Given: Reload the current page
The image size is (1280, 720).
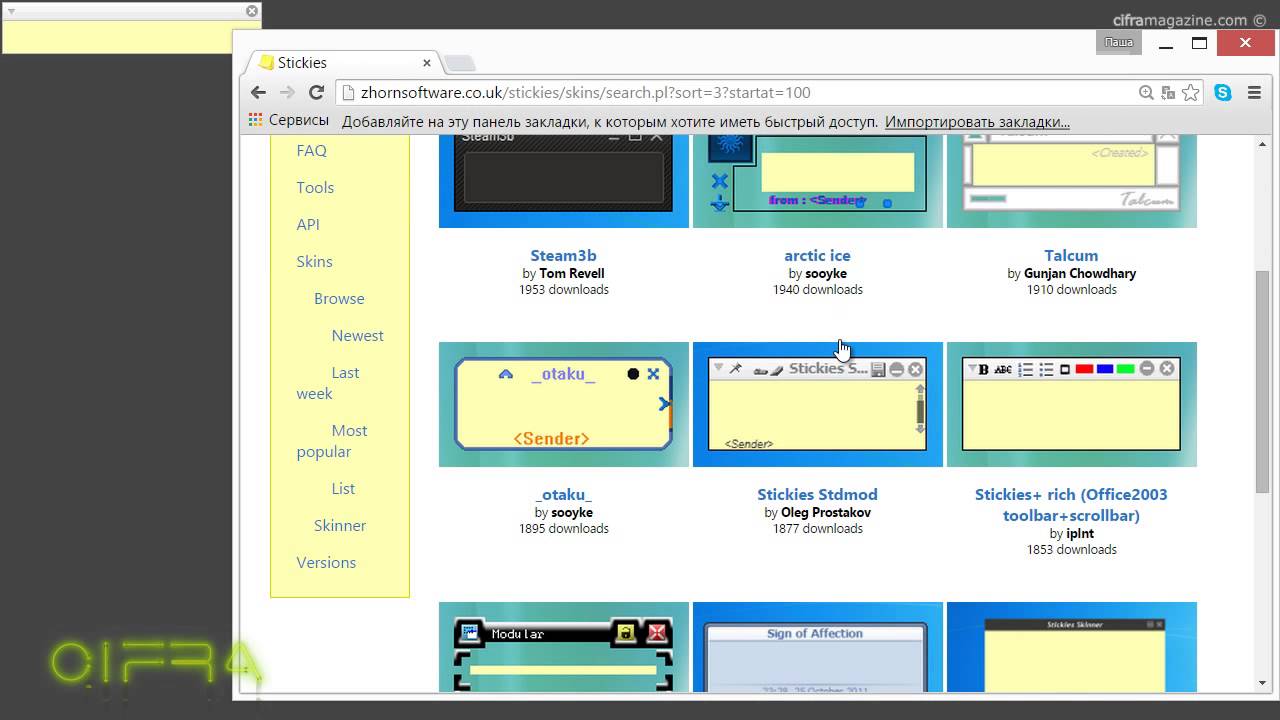Looking at the screenshot, I should [x=316, y=92].
